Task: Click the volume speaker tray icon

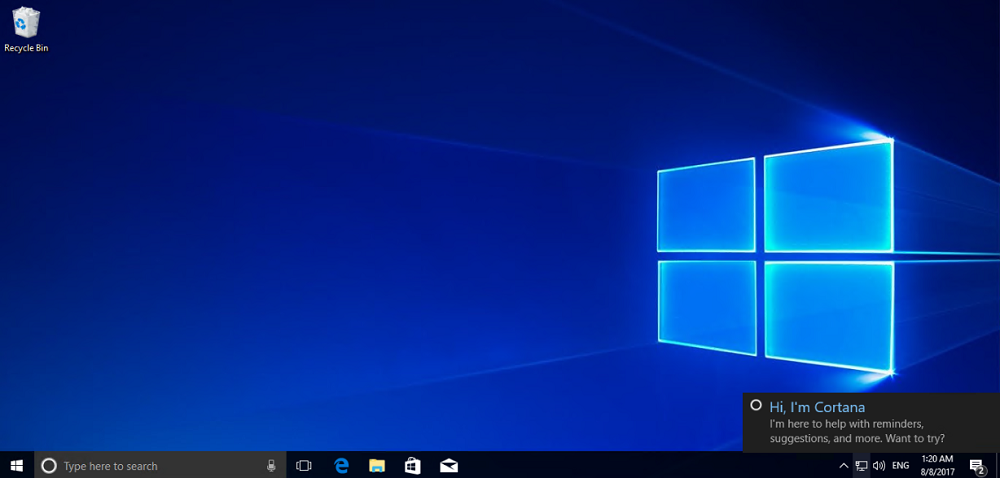Action: [x=879, y=466]
